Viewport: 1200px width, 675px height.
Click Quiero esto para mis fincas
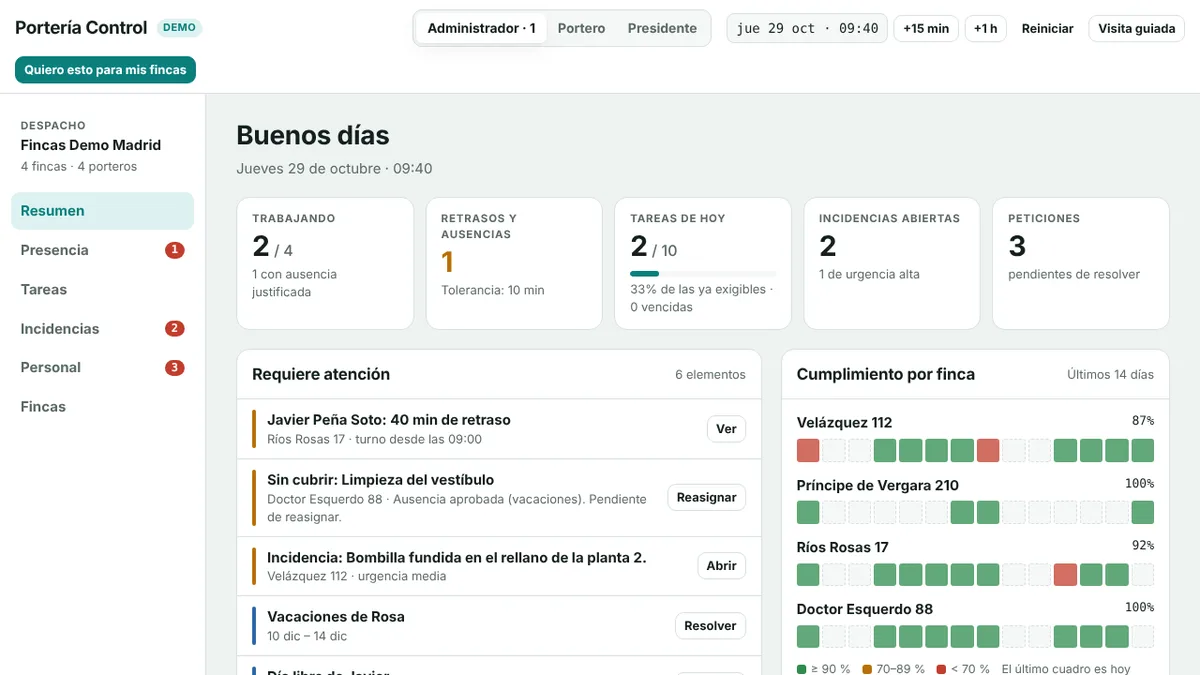tap(105, 70)
